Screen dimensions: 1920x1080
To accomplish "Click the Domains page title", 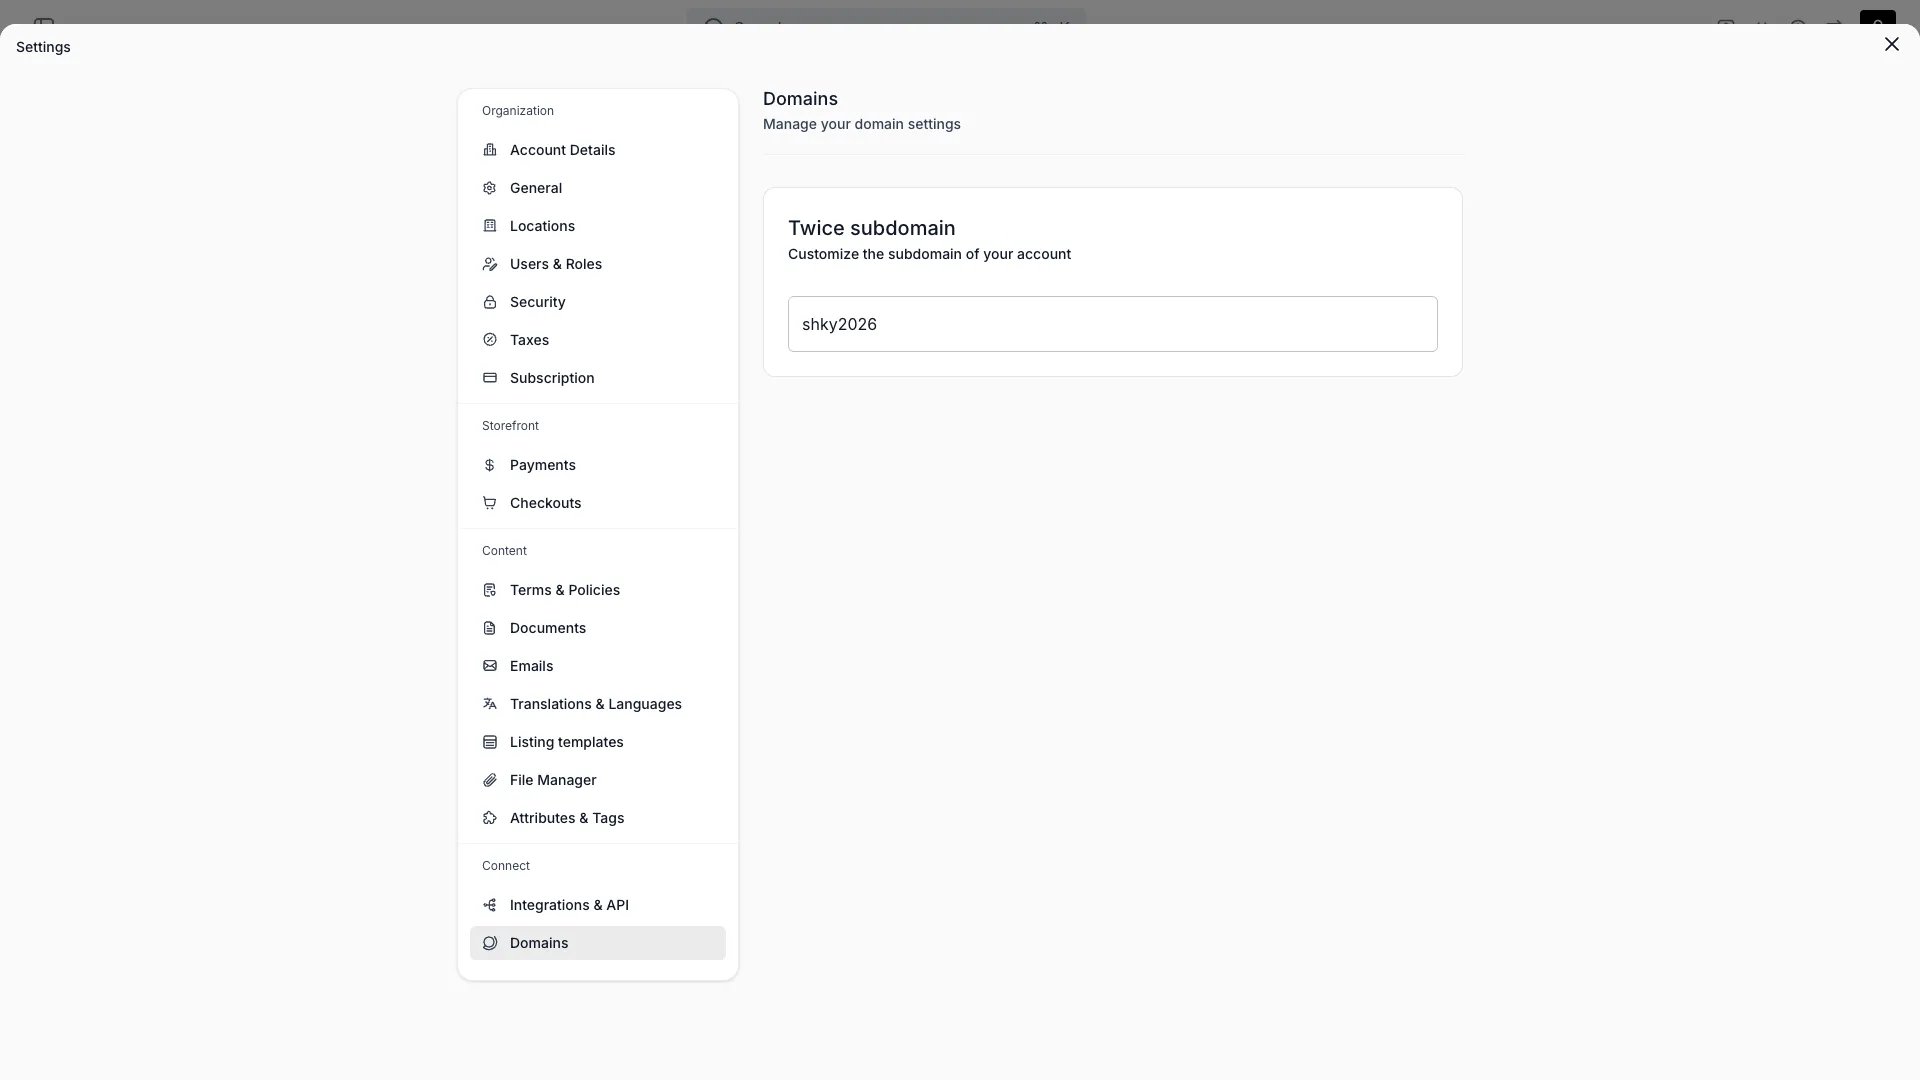I will point(800,99).
